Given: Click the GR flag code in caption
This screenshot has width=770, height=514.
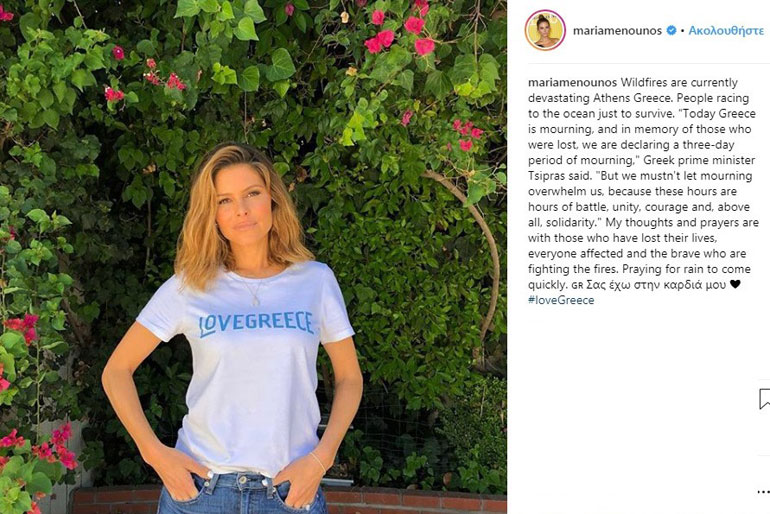Looking at the screenshot, I should point(577,285).
